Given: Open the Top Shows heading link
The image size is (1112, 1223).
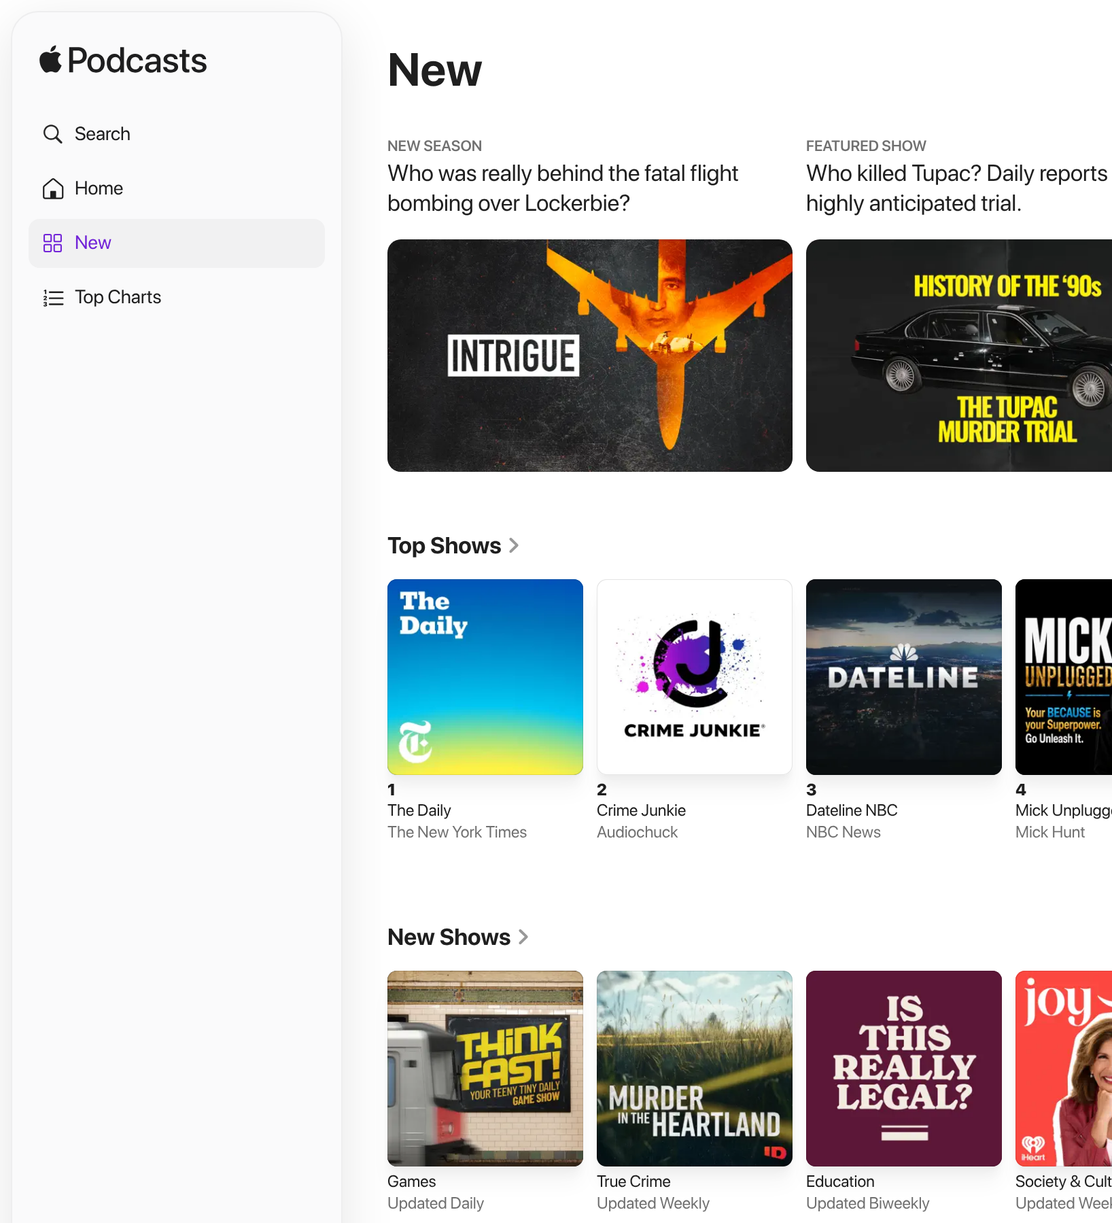Looking at the screenshot, I should click(x=444, y=546).
